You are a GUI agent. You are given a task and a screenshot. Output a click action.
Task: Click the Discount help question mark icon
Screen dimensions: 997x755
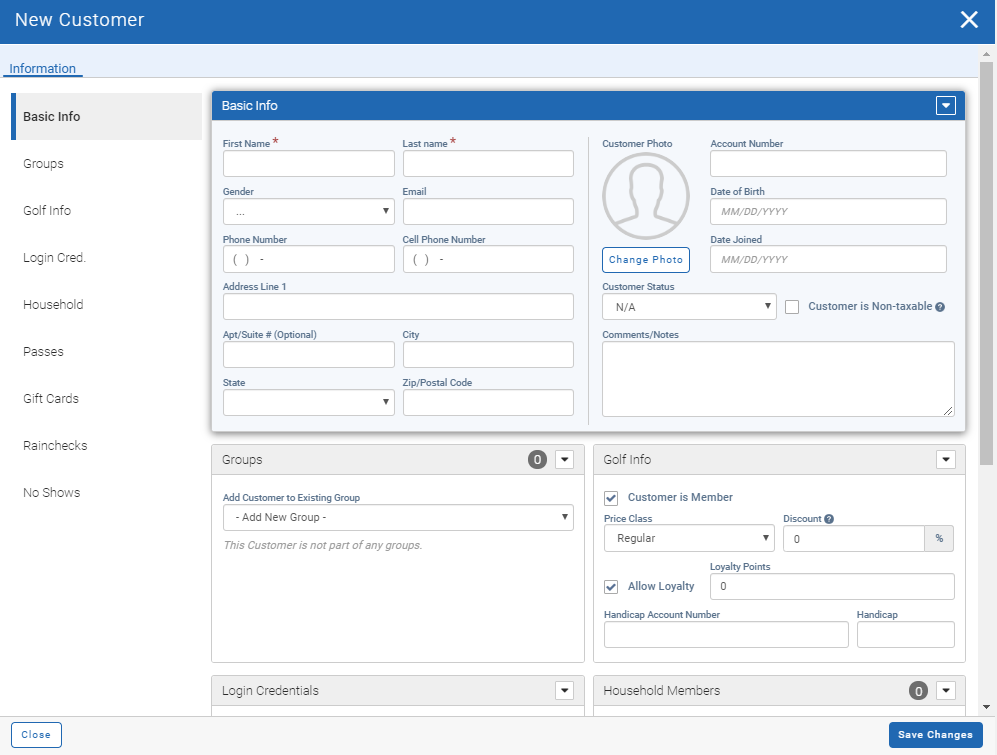coord(829,519)
